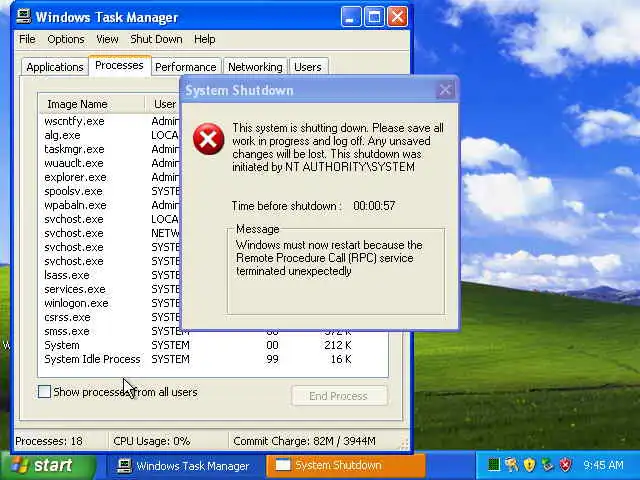Open the Options menu
640x480 pixels.
click(66, 39)
